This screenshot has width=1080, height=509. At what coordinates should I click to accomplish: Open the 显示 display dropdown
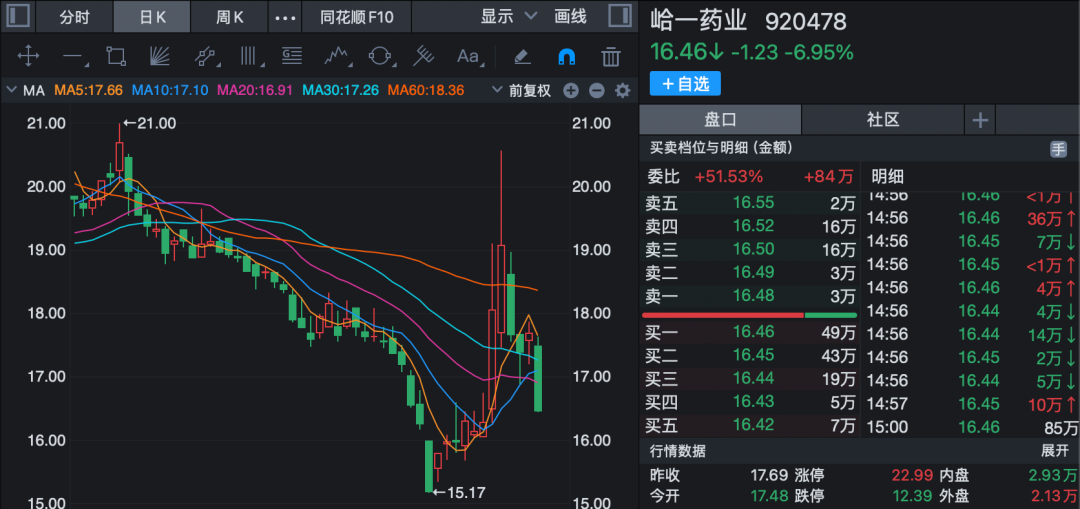(508, 17)
